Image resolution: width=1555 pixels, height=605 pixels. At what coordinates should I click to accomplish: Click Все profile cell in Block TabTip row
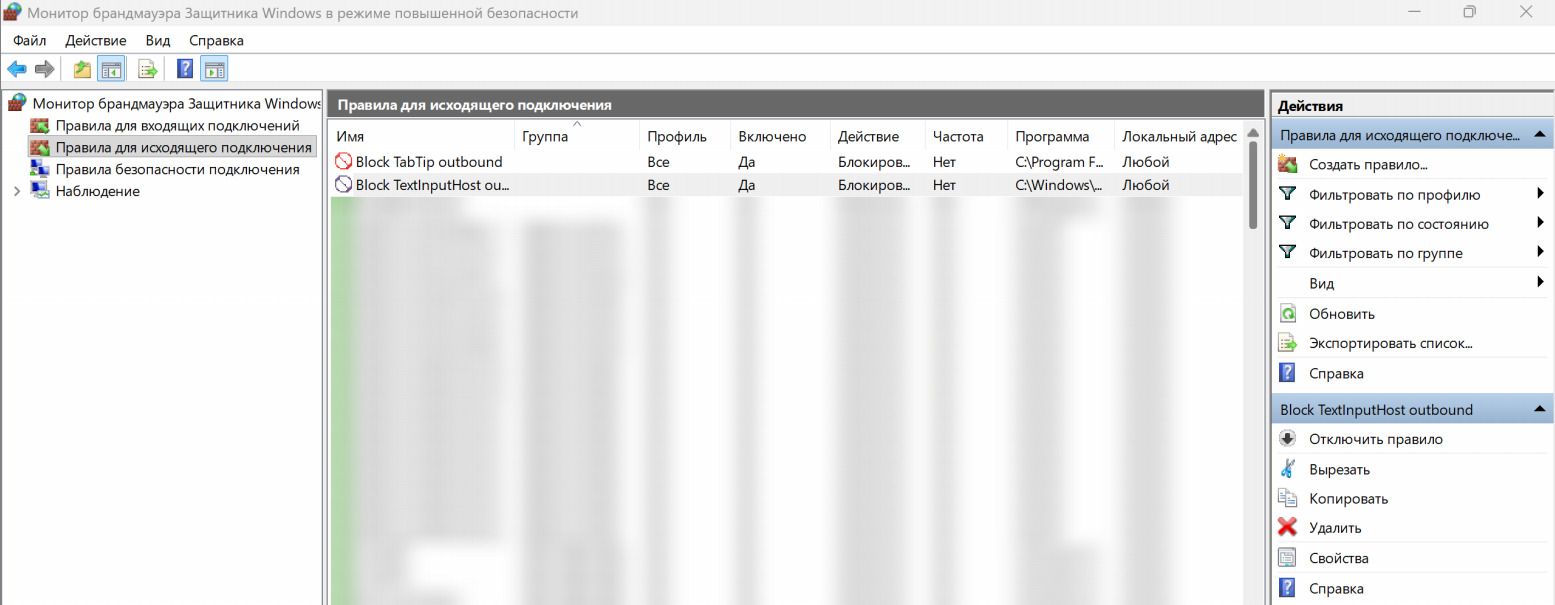click(658, 162)
